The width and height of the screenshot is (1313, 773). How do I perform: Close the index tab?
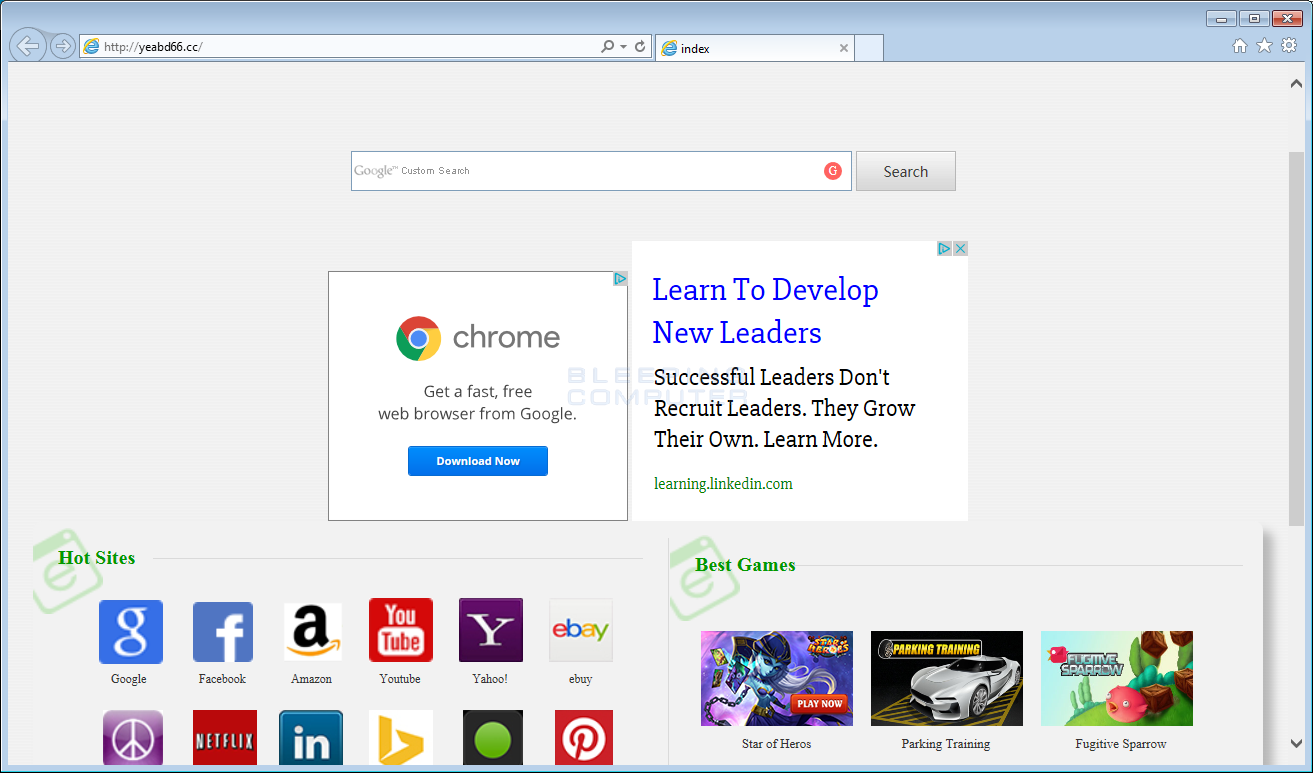(844, 48)
